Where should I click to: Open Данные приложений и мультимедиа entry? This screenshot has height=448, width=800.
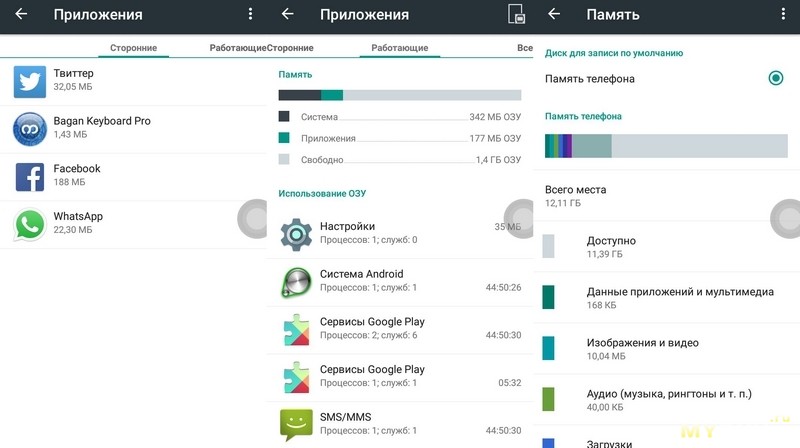(666, 297)
